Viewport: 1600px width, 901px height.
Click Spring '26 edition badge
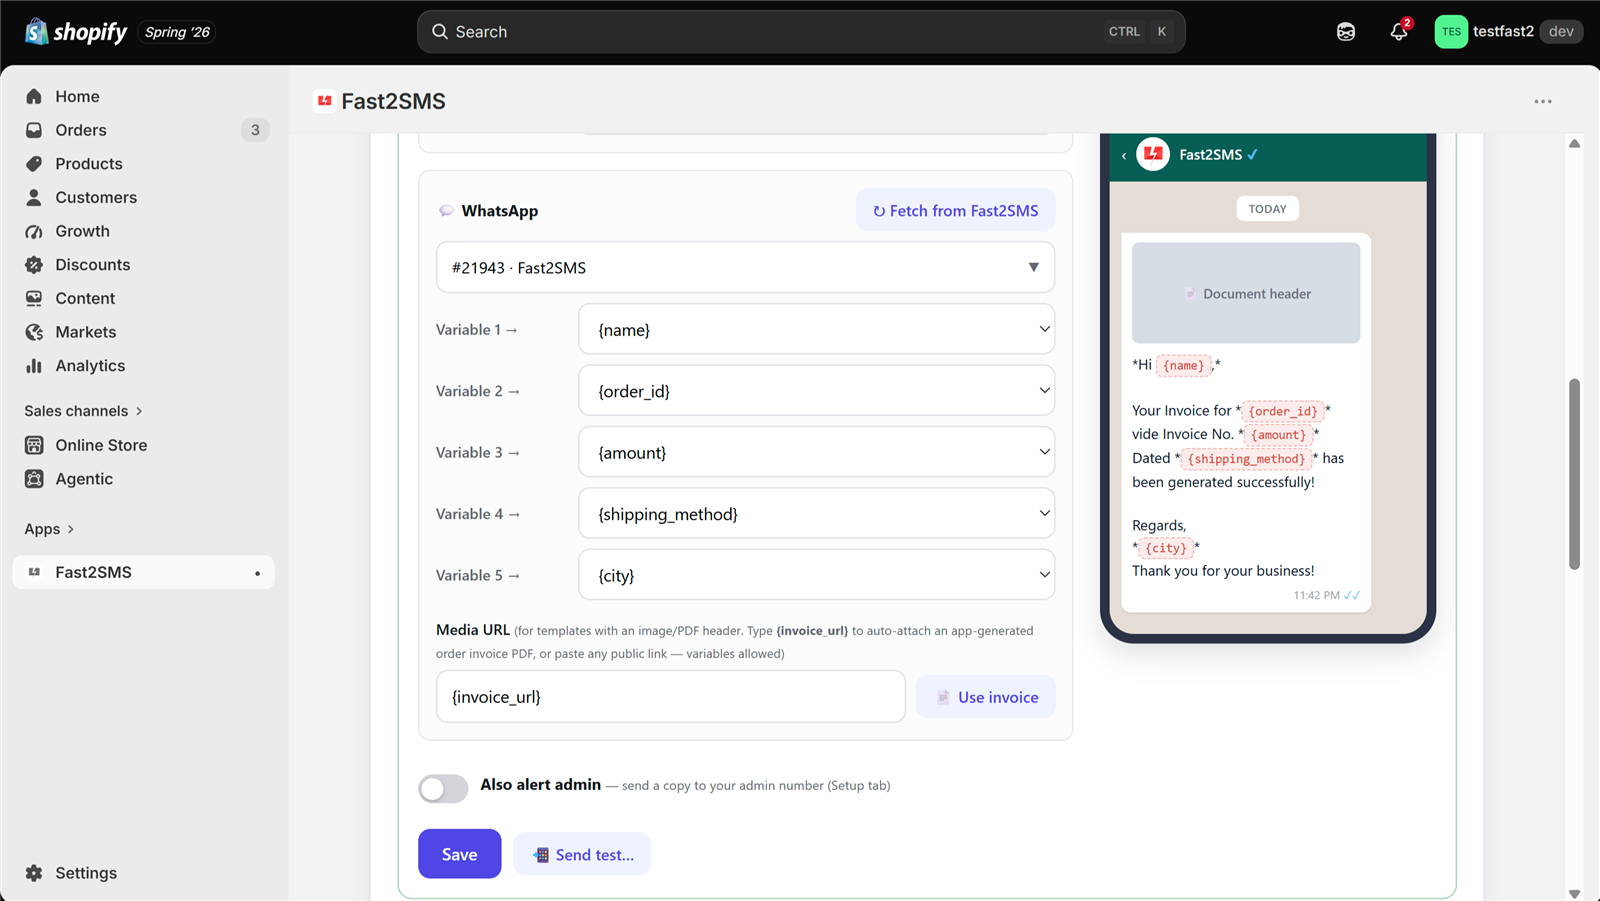(x=177, y=32)
